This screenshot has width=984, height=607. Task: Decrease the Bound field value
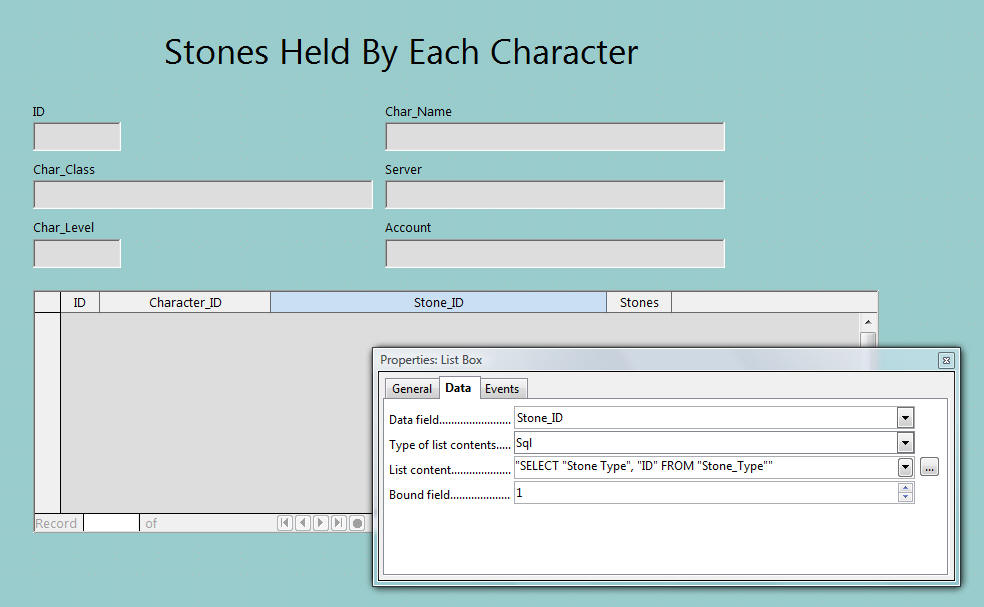(x=906, y=497)
